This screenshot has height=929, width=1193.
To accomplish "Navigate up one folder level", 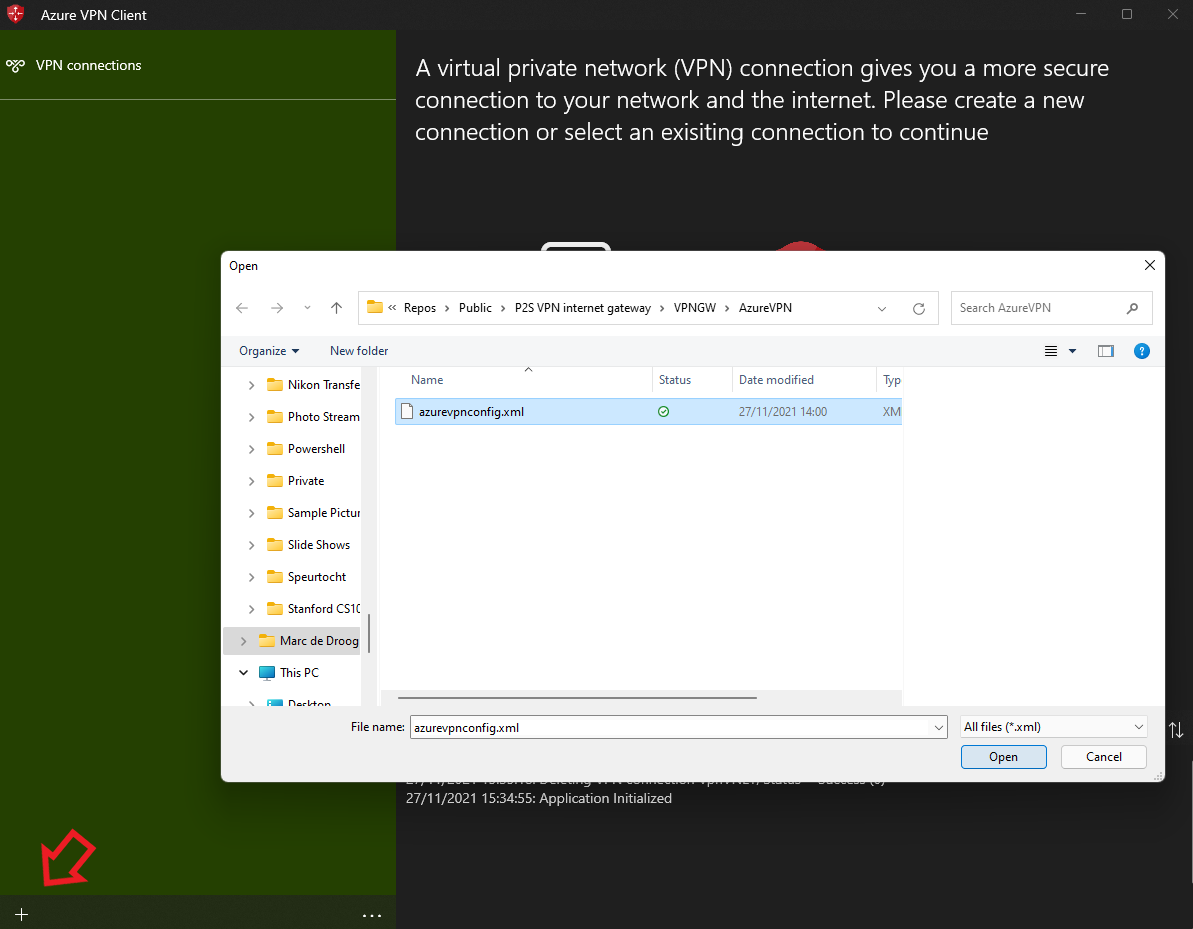I will pos(336,308).
